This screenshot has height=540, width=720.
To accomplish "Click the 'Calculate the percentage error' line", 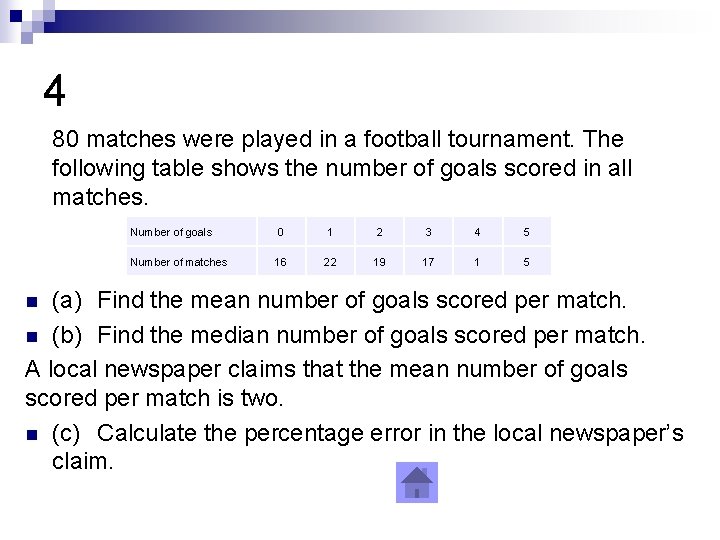I will coord(368,446).
